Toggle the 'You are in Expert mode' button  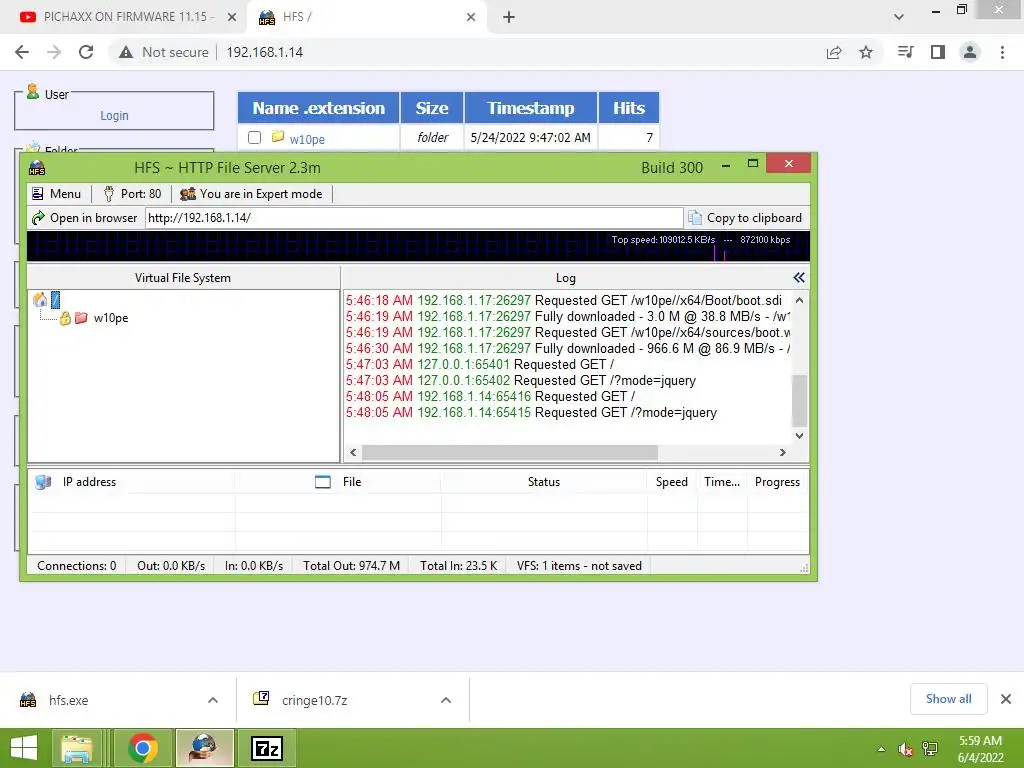251,194
